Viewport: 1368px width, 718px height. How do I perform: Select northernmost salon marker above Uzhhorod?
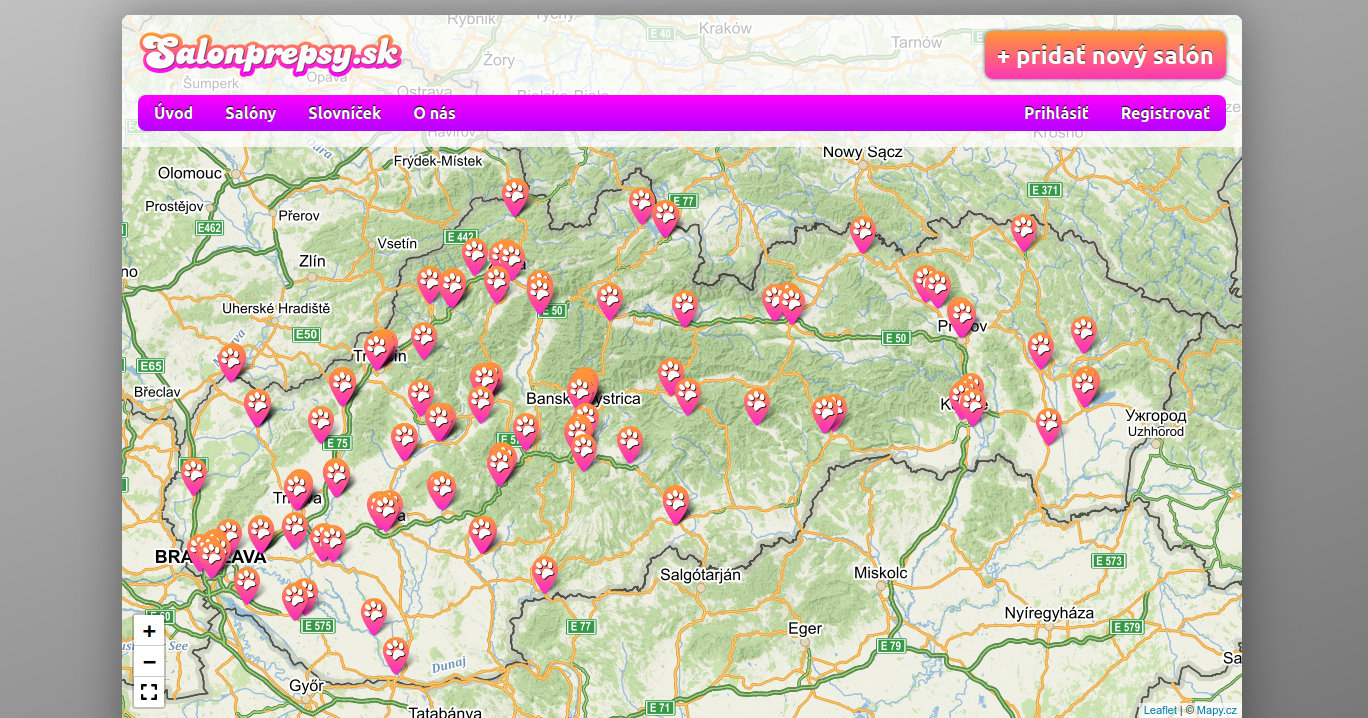click(x=1084, y=334)
